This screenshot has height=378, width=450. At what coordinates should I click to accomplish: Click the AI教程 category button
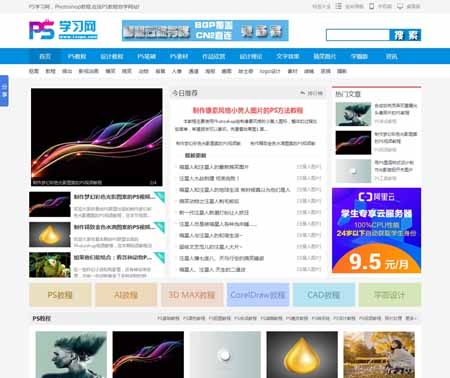126,295
